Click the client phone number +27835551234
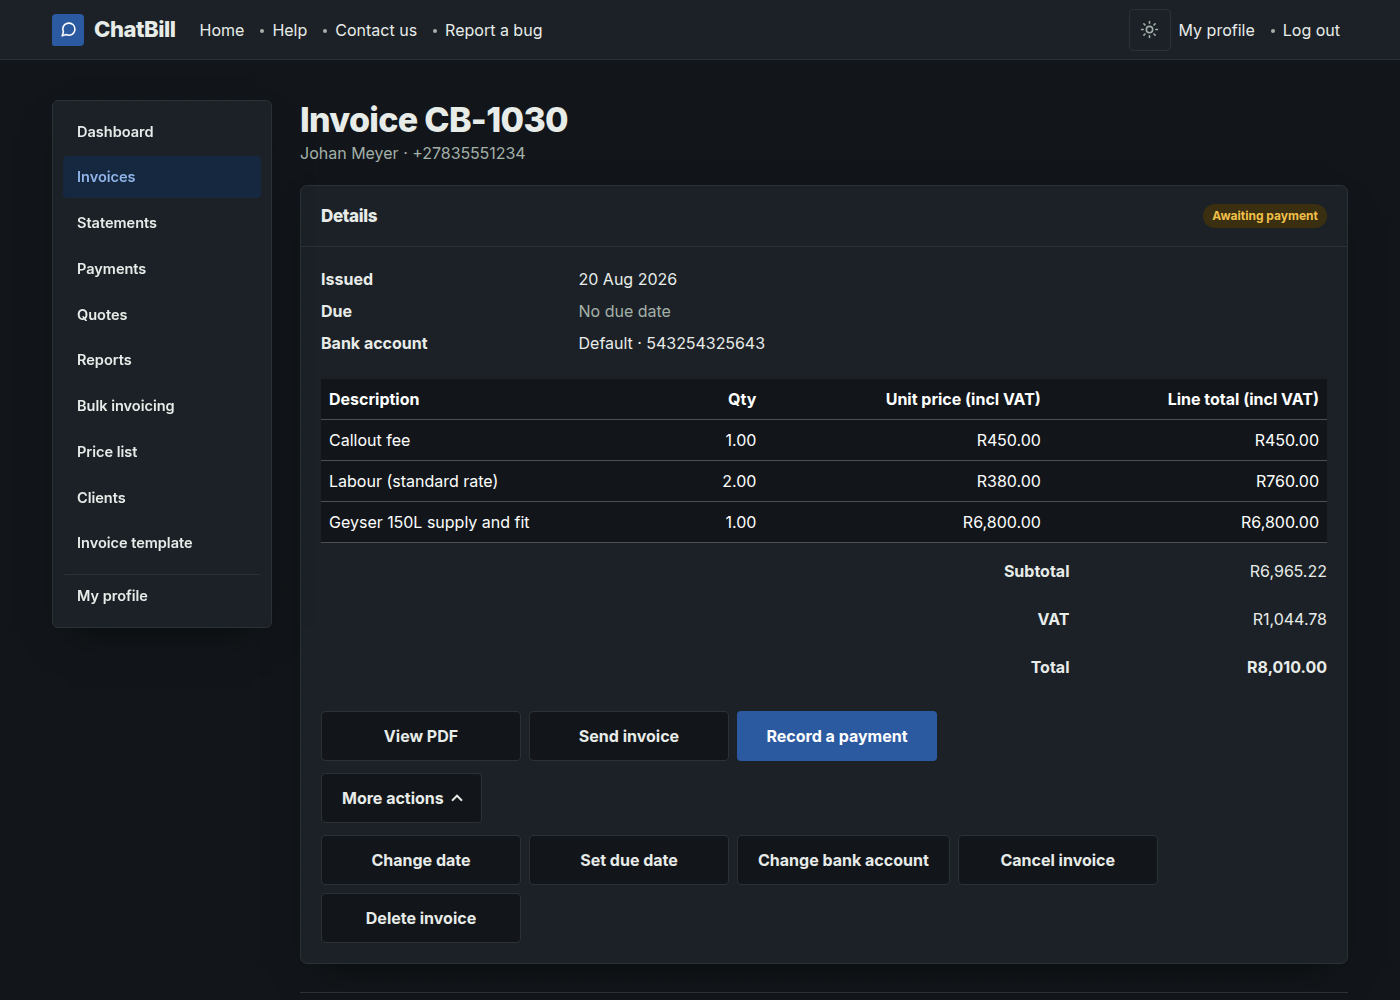 tap(469, 153)
